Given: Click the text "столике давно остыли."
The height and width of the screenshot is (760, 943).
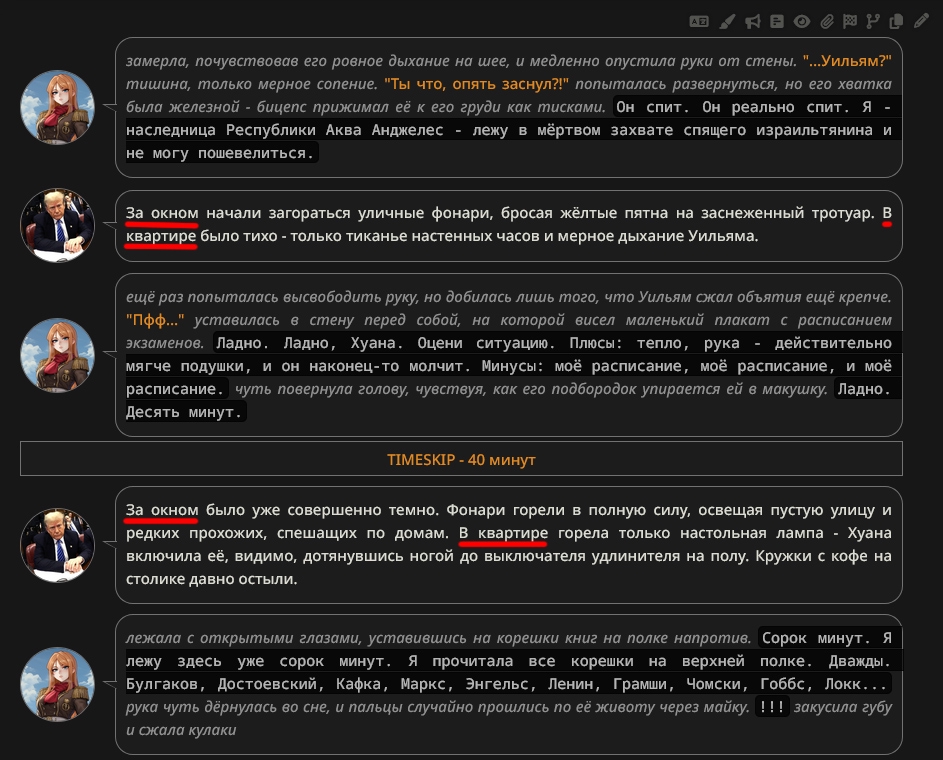Looking at the screenshot, I should pos(212,579).
